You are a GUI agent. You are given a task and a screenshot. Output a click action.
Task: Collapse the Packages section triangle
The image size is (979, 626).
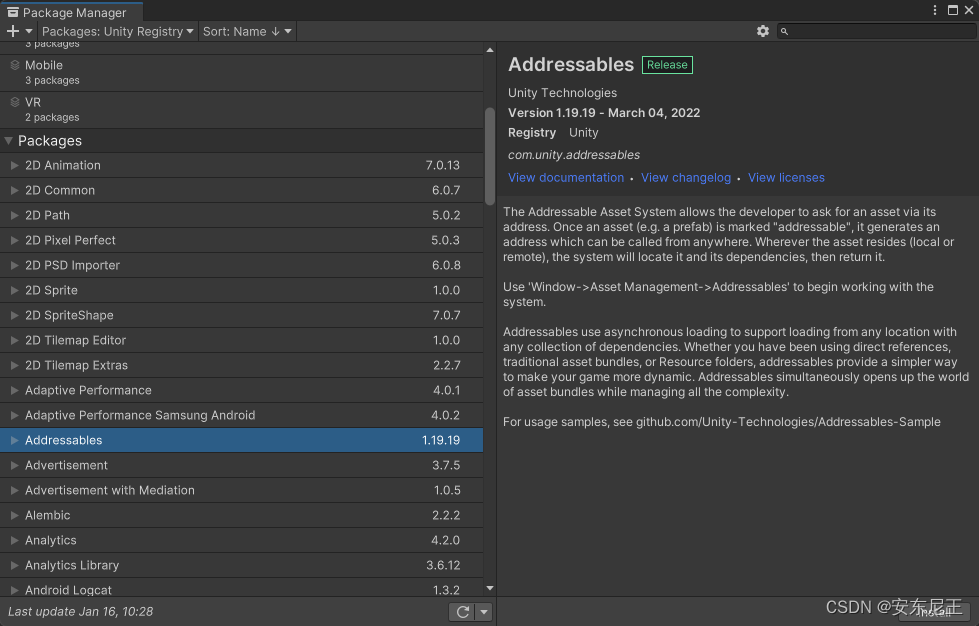9,141
